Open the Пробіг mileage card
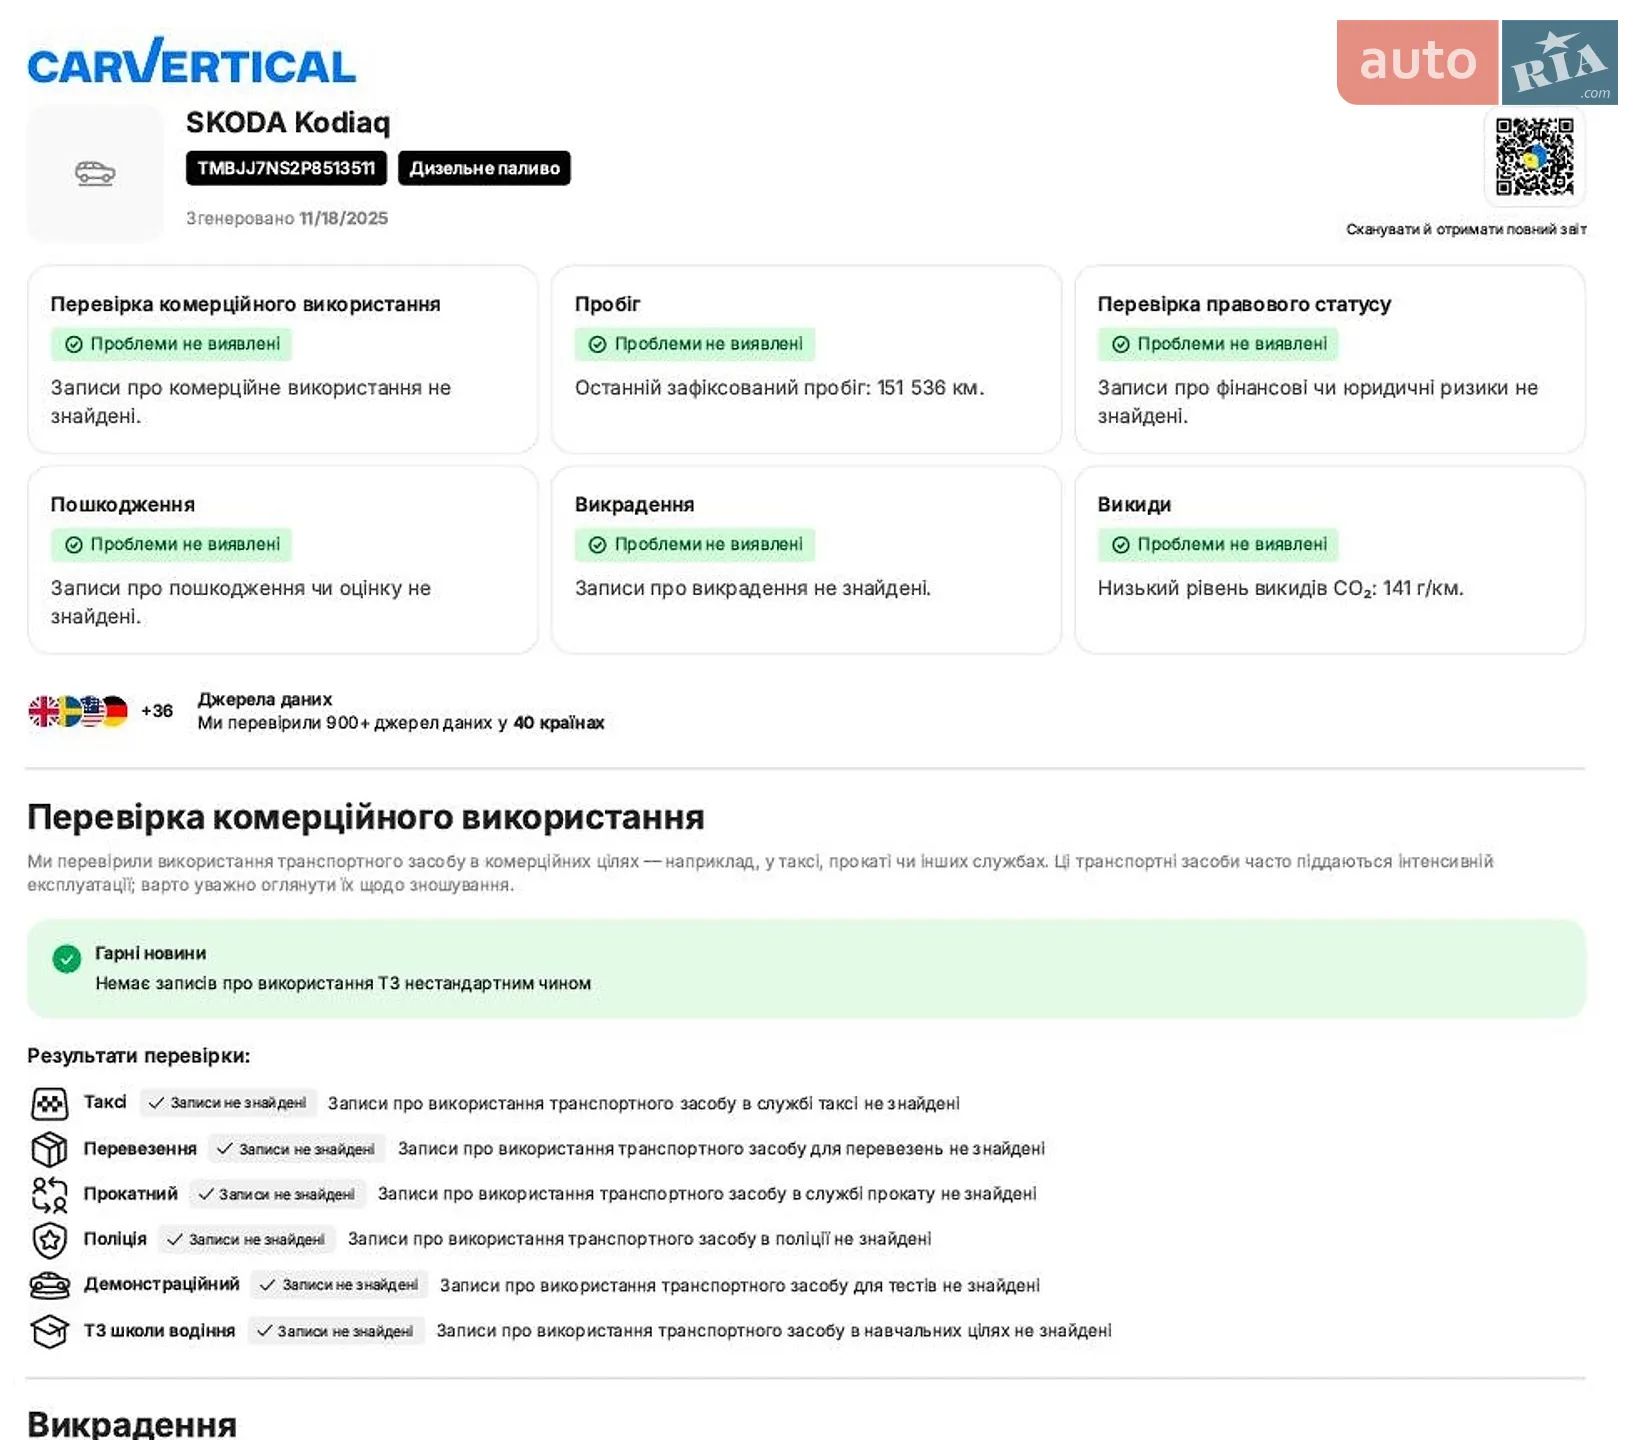This screenshot has width=1635, height=1440. [x=806, y=359]
